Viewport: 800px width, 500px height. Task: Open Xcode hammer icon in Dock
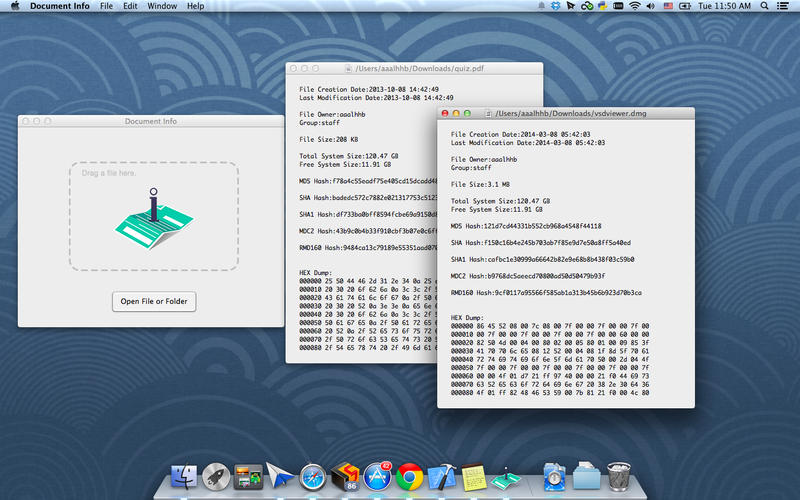(x=442, y=477)
